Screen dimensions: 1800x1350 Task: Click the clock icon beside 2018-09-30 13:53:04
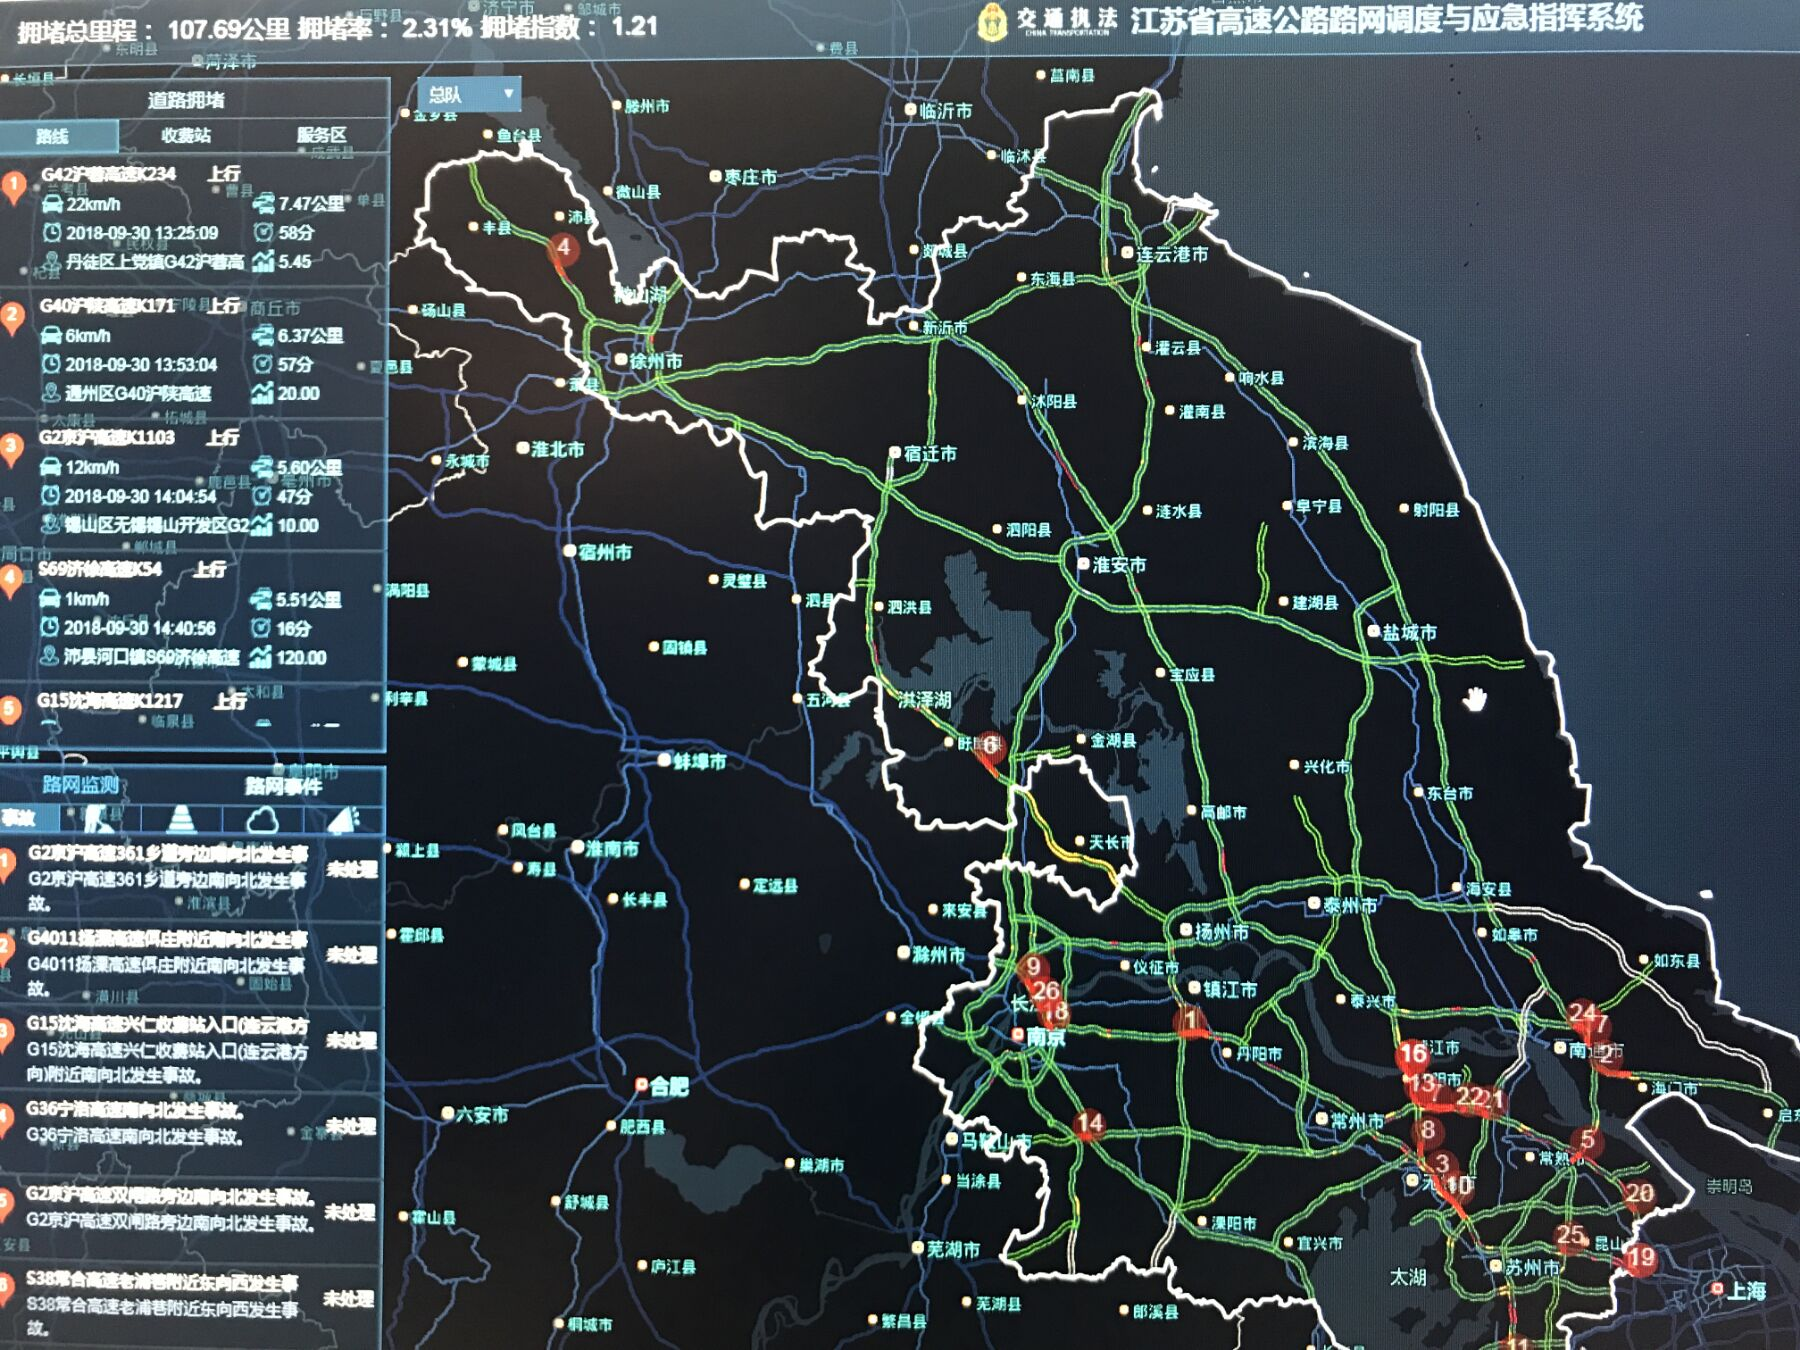point(51,364)
